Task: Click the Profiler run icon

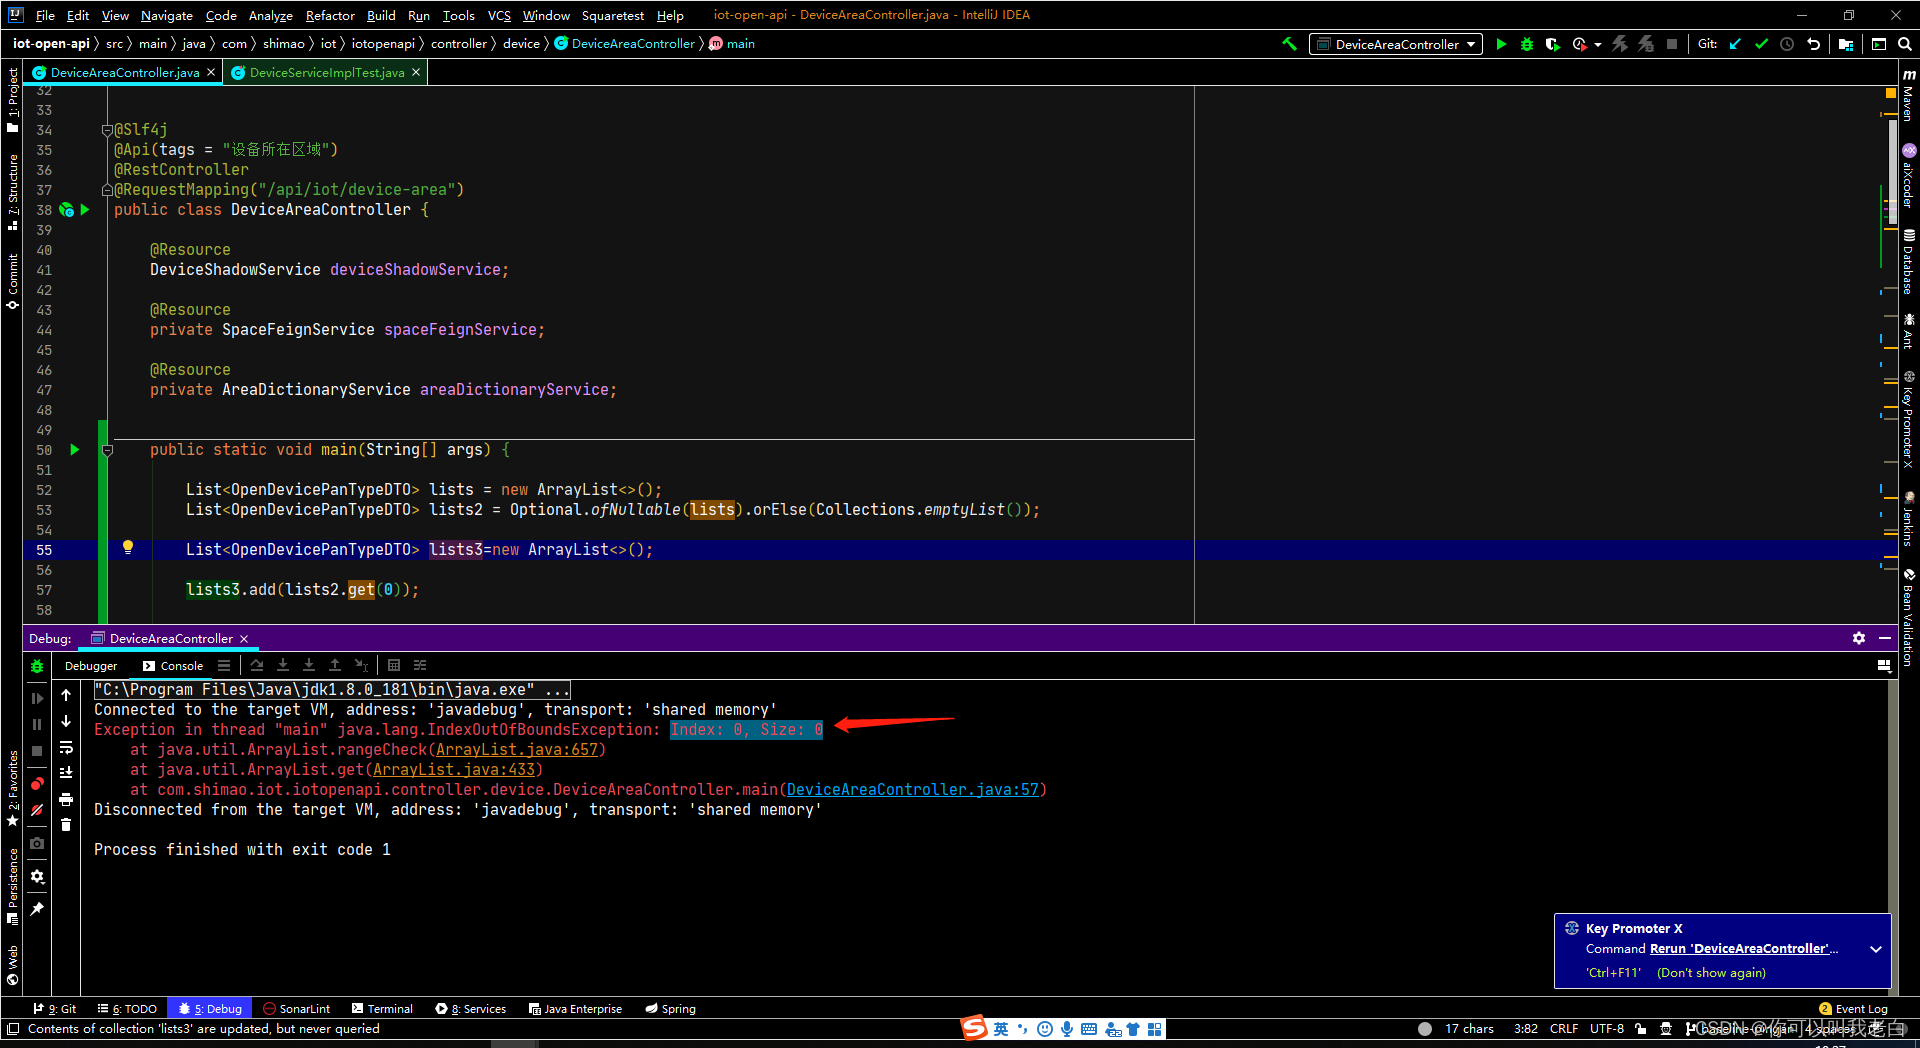Action: tap(1580, 44)
